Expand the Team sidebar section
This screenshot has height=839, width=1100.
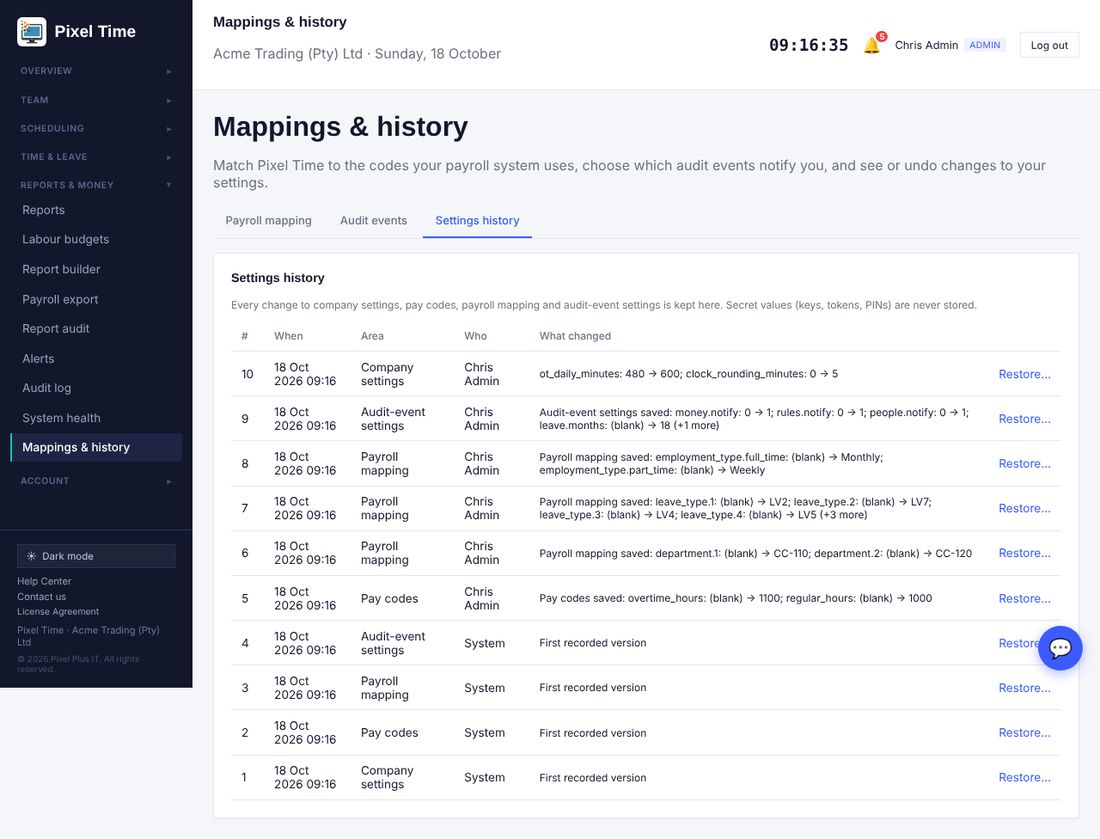click(x=96, y=100)
